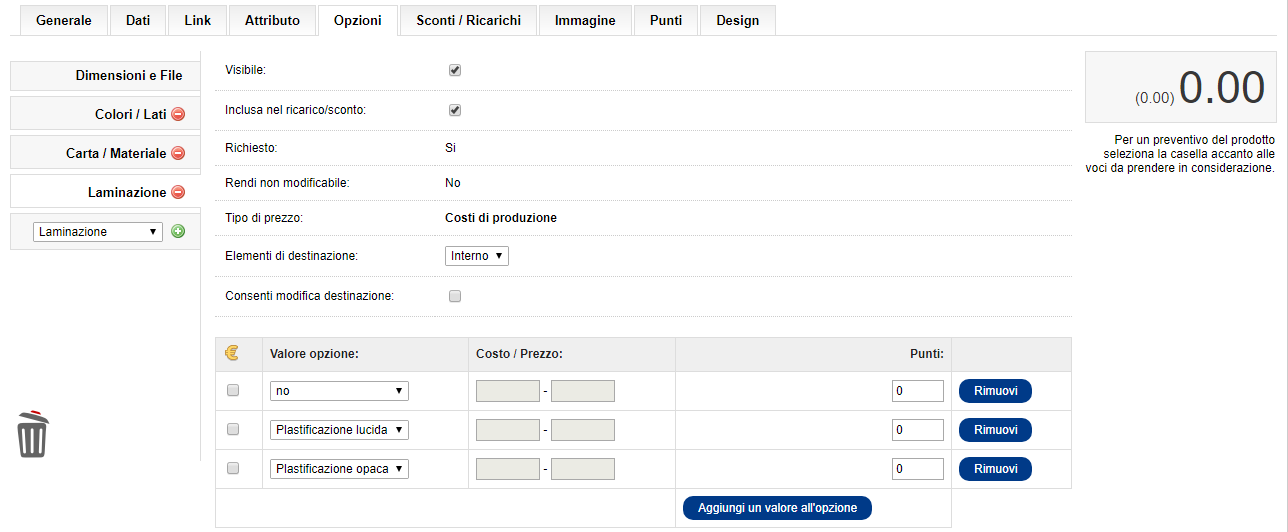1288x532 pixels.
Task: Click the trash can icon
Action: pos(33,434)
